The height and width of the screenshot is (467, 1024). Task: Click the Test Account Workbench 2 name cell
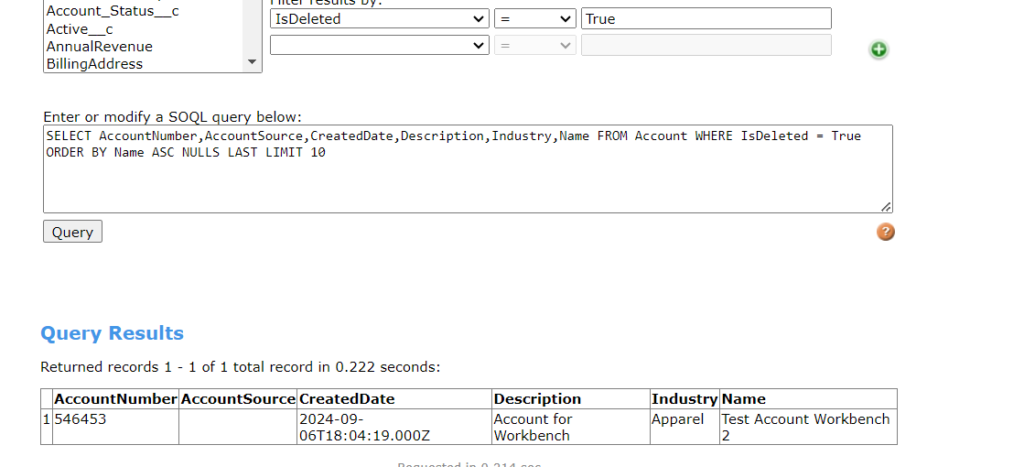pos(808,427)
